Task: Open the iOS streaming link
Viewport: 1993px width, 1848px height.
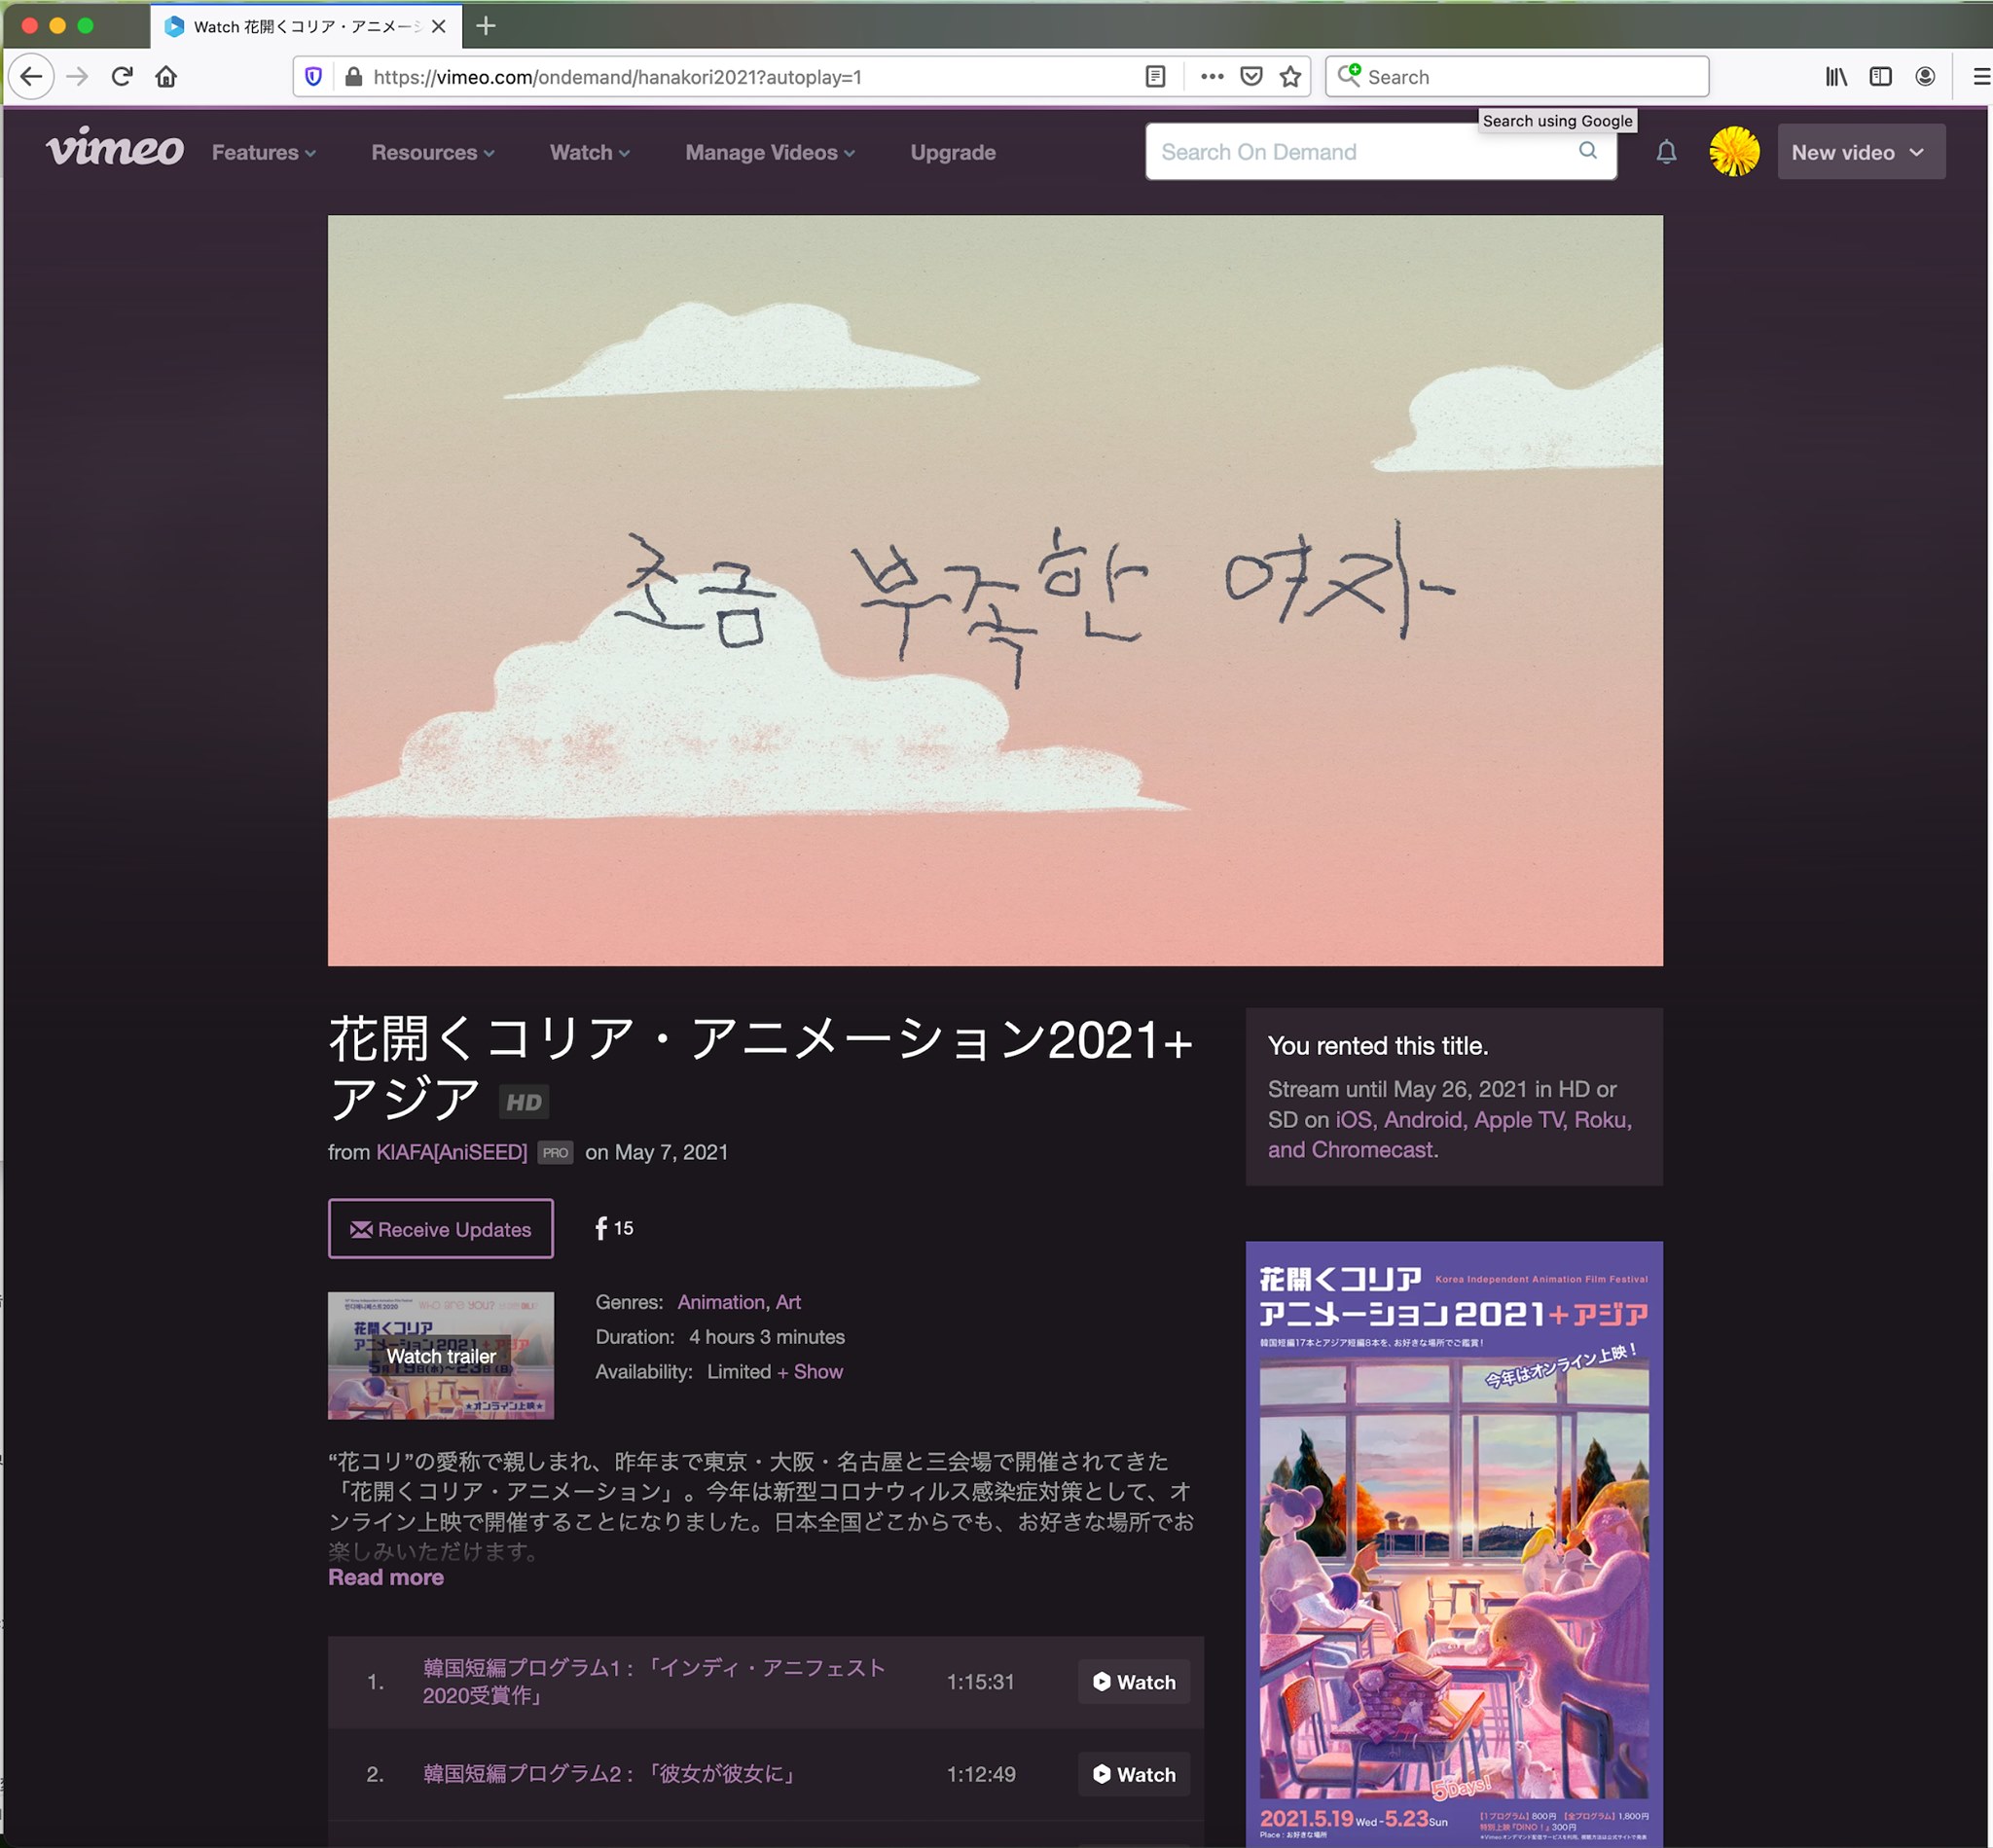Action: click(x=1353, y=1120)
